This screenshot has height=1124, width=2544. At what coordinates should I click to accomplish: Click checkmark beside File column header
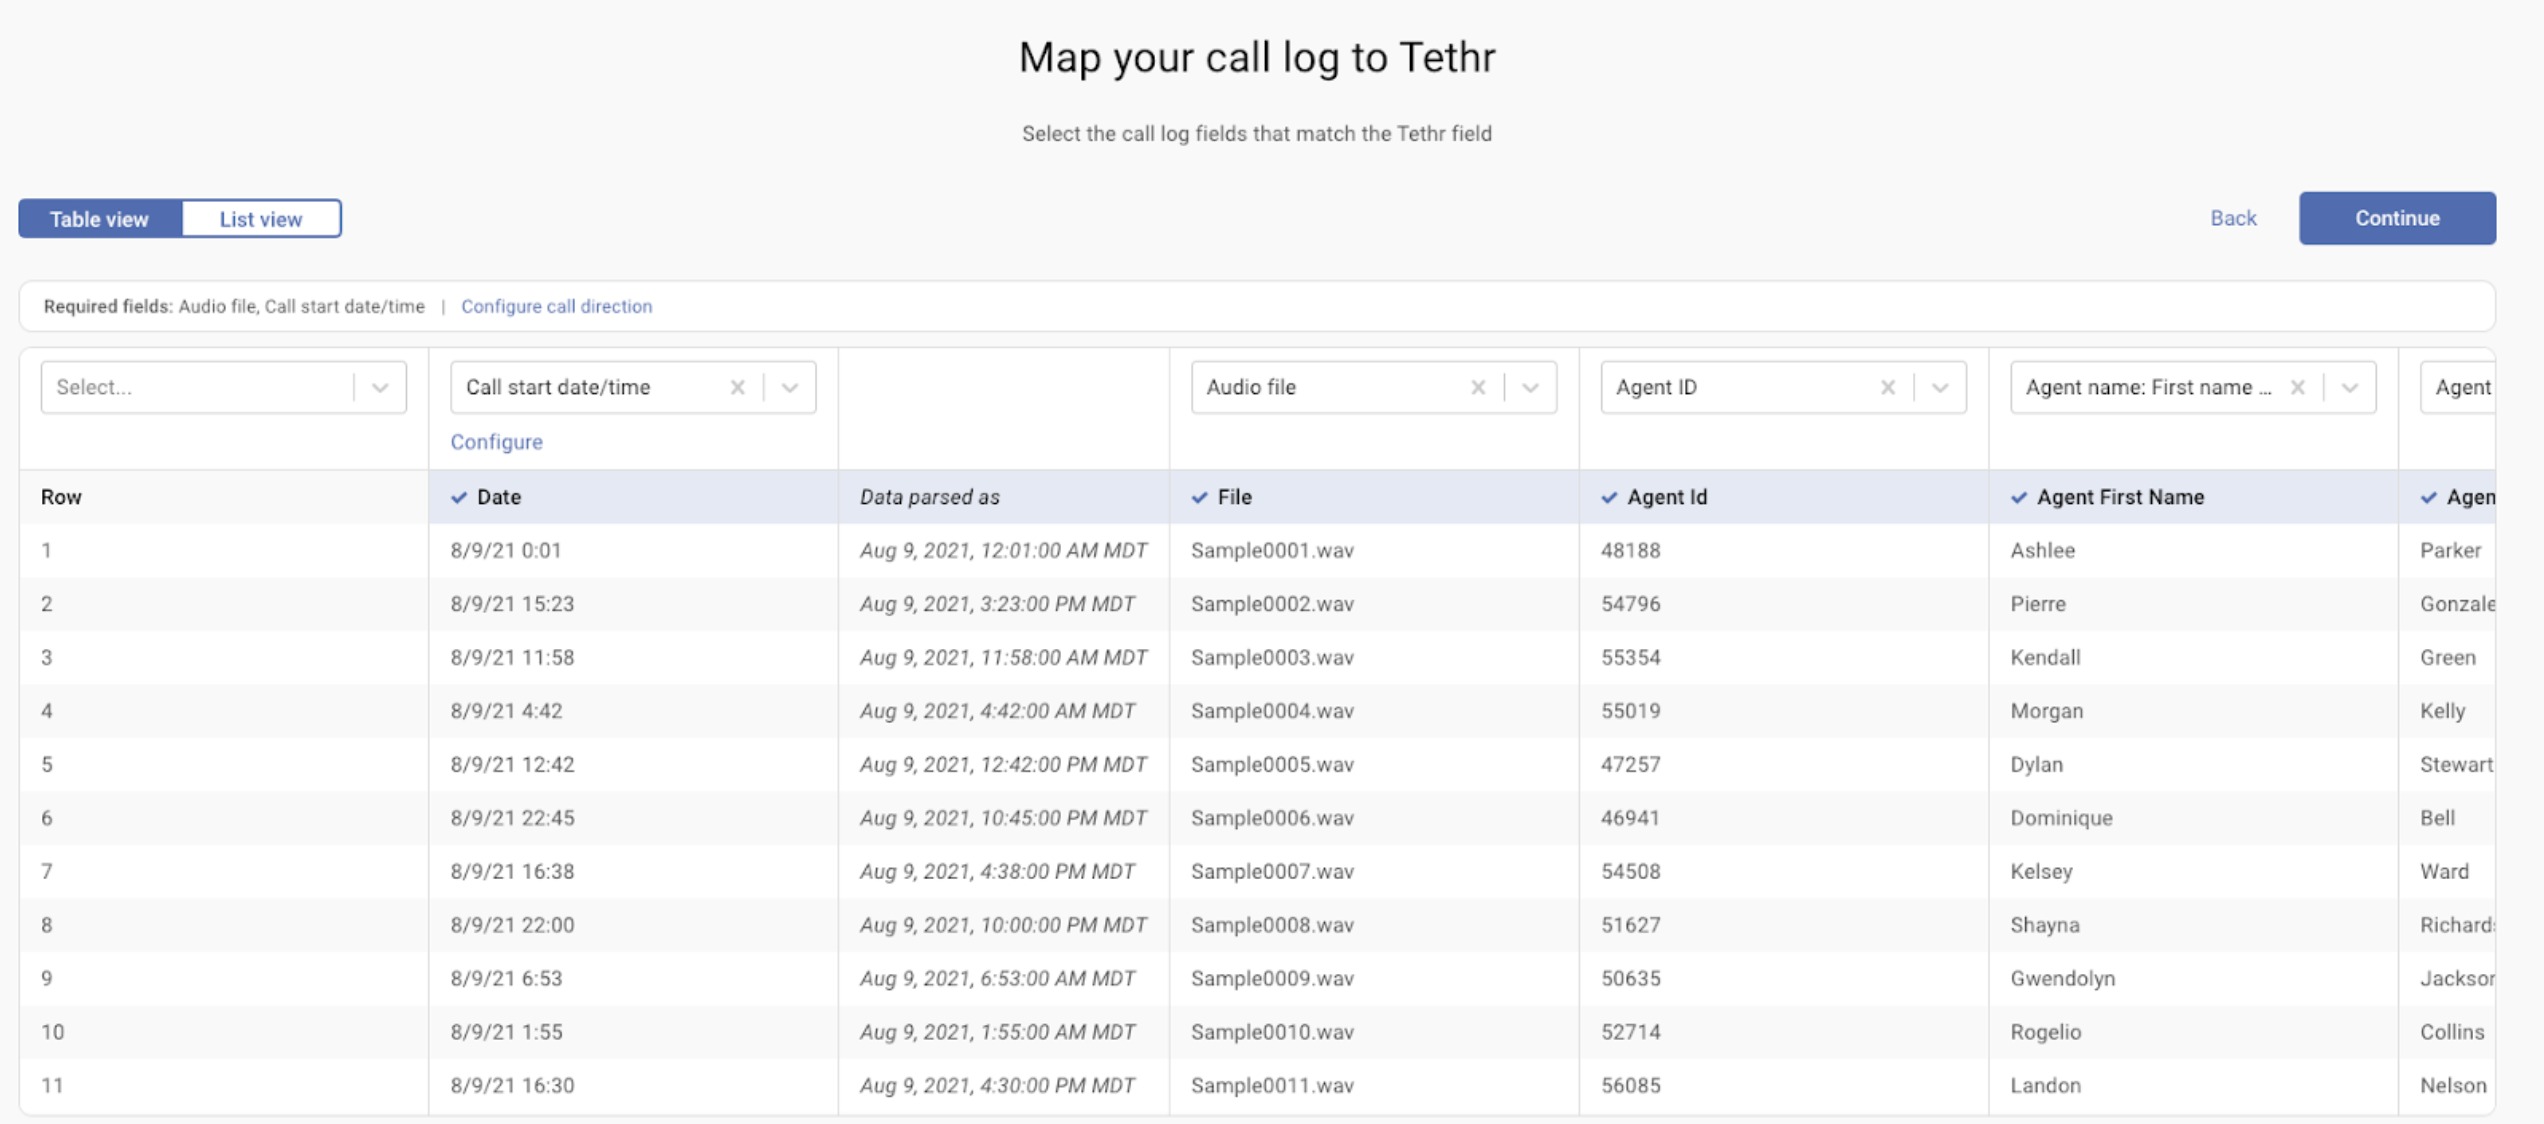pos(1199,497)
